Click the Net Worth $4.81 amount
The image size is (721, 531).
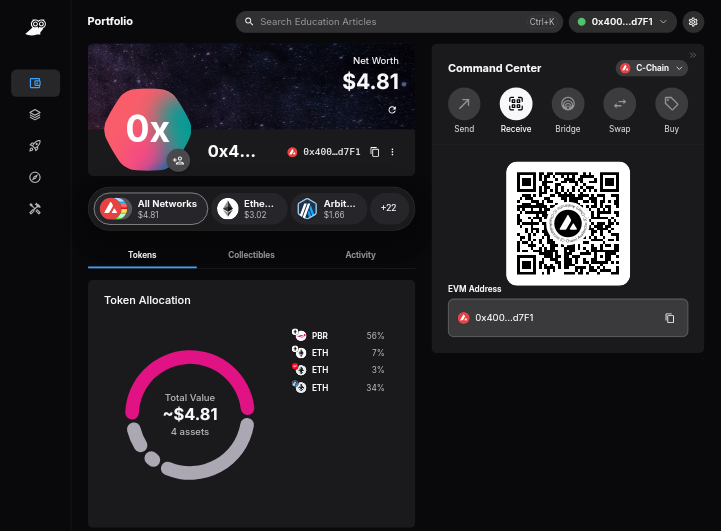(371, 82)
